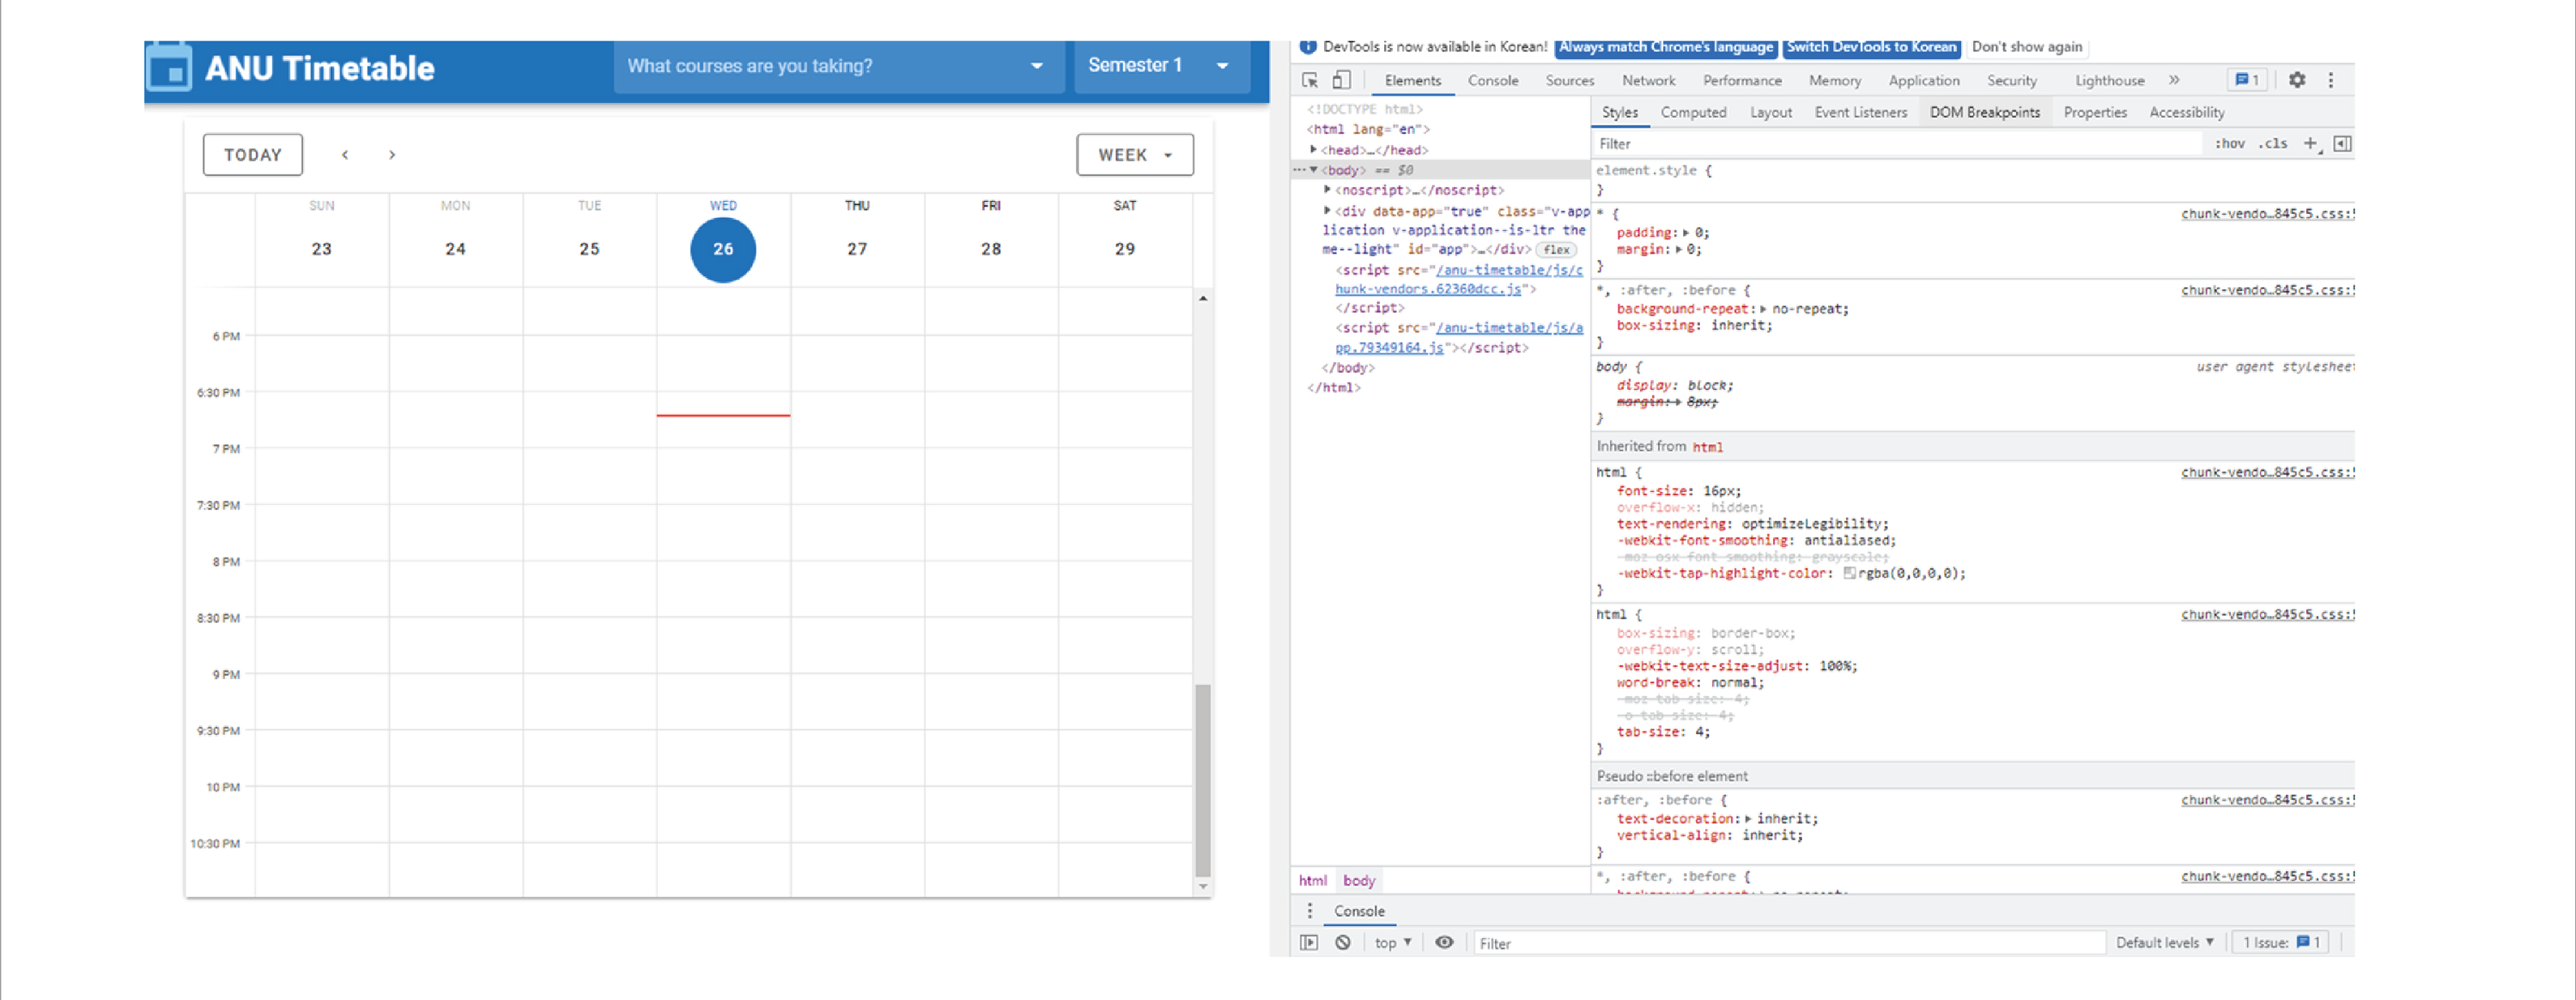Collapse the body element node
Image resolution: width=2576 pixels, height=1000 pixels.
tap(1314, 170)
